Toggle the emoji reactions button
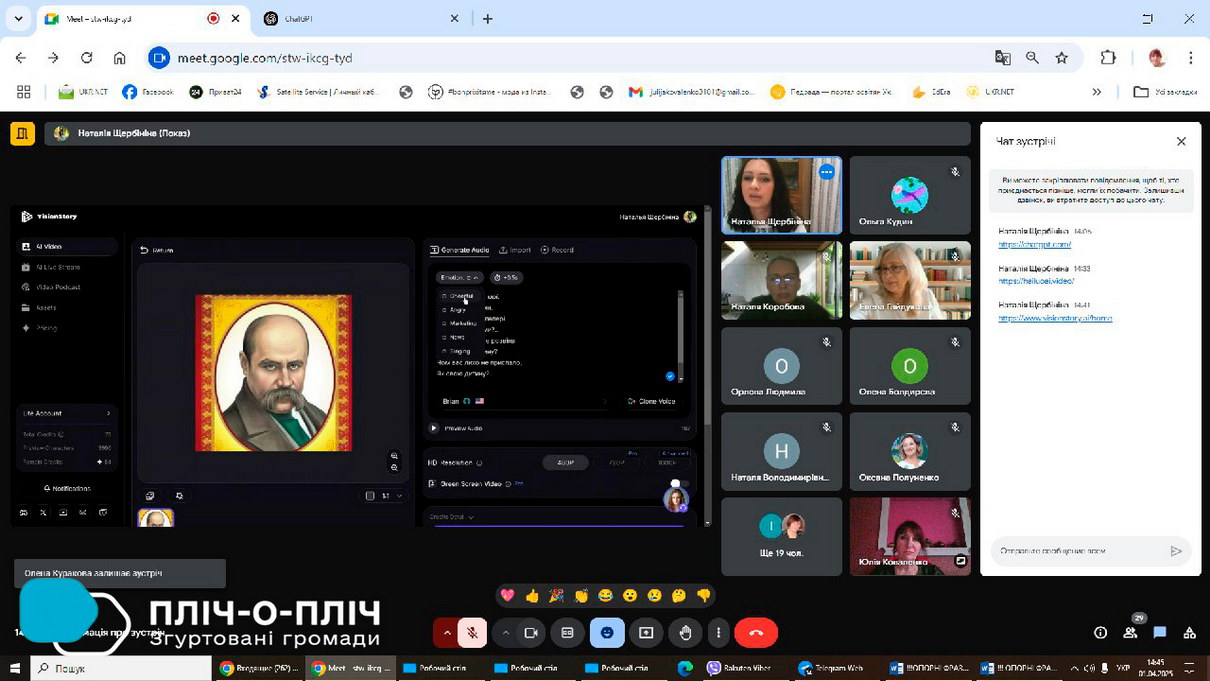This screenshot has height=681, width=1210. pos(607,633)
